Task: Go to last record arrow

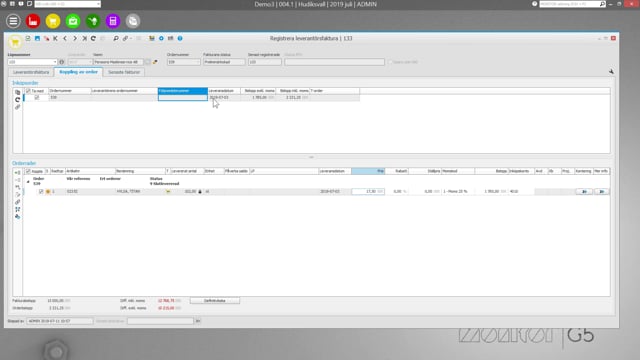Action: click(x=84, y=38)
